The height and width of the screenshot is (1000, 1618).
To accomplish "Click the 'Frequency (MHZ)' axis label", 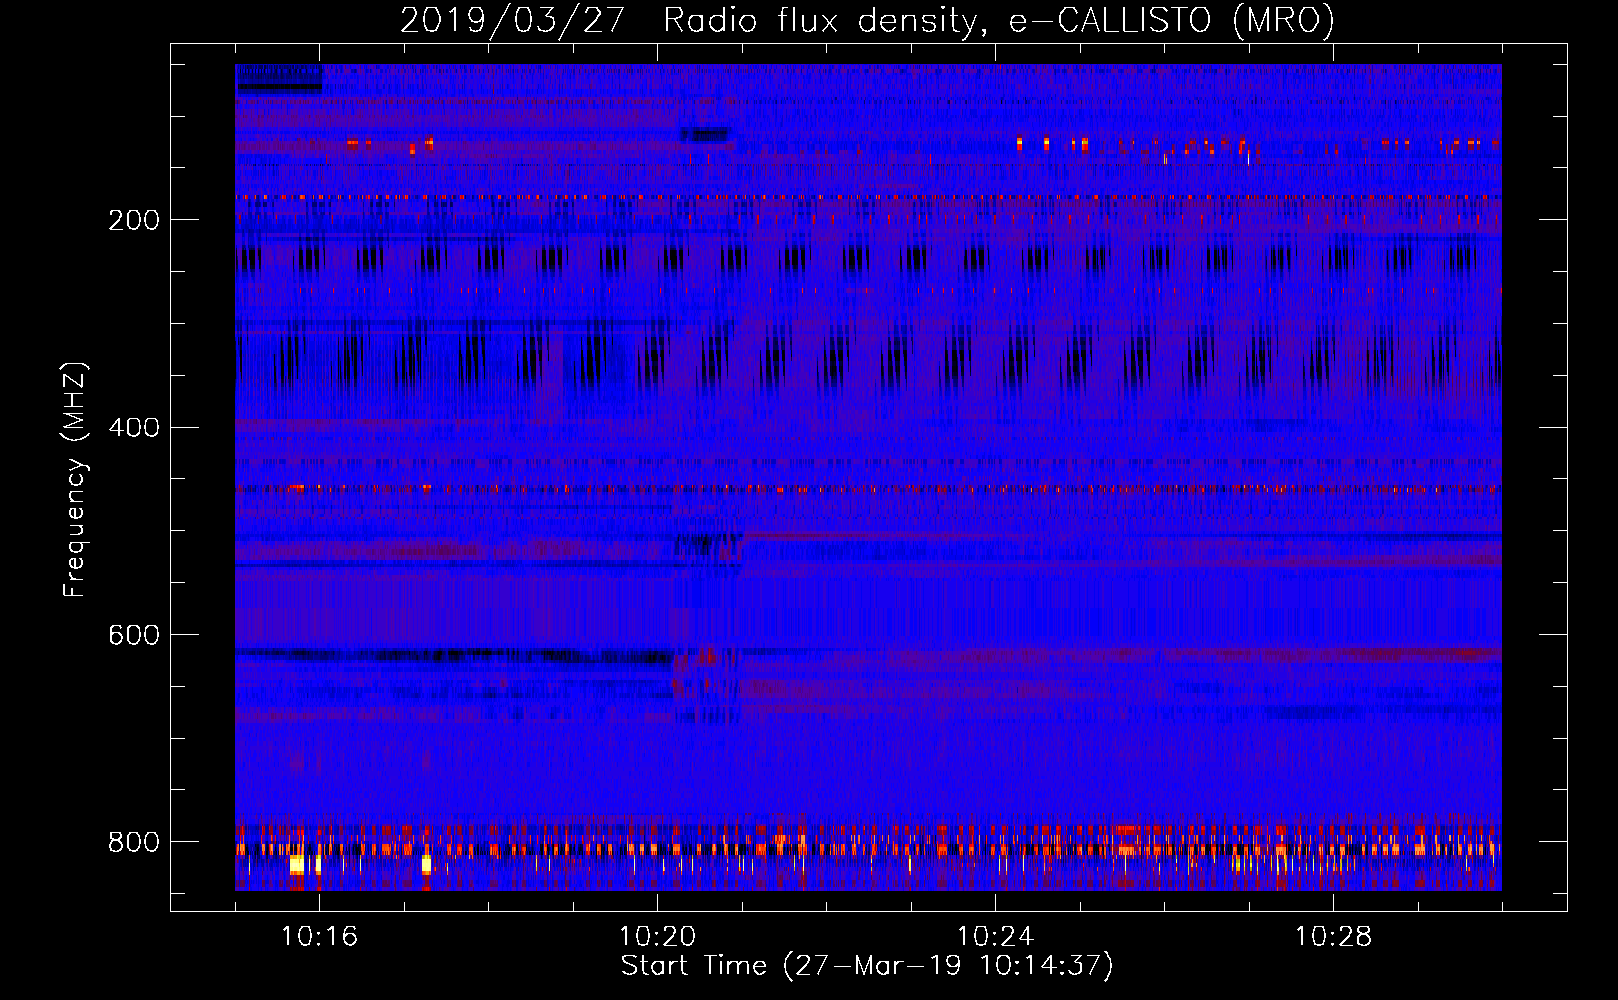I will point(75,479).
